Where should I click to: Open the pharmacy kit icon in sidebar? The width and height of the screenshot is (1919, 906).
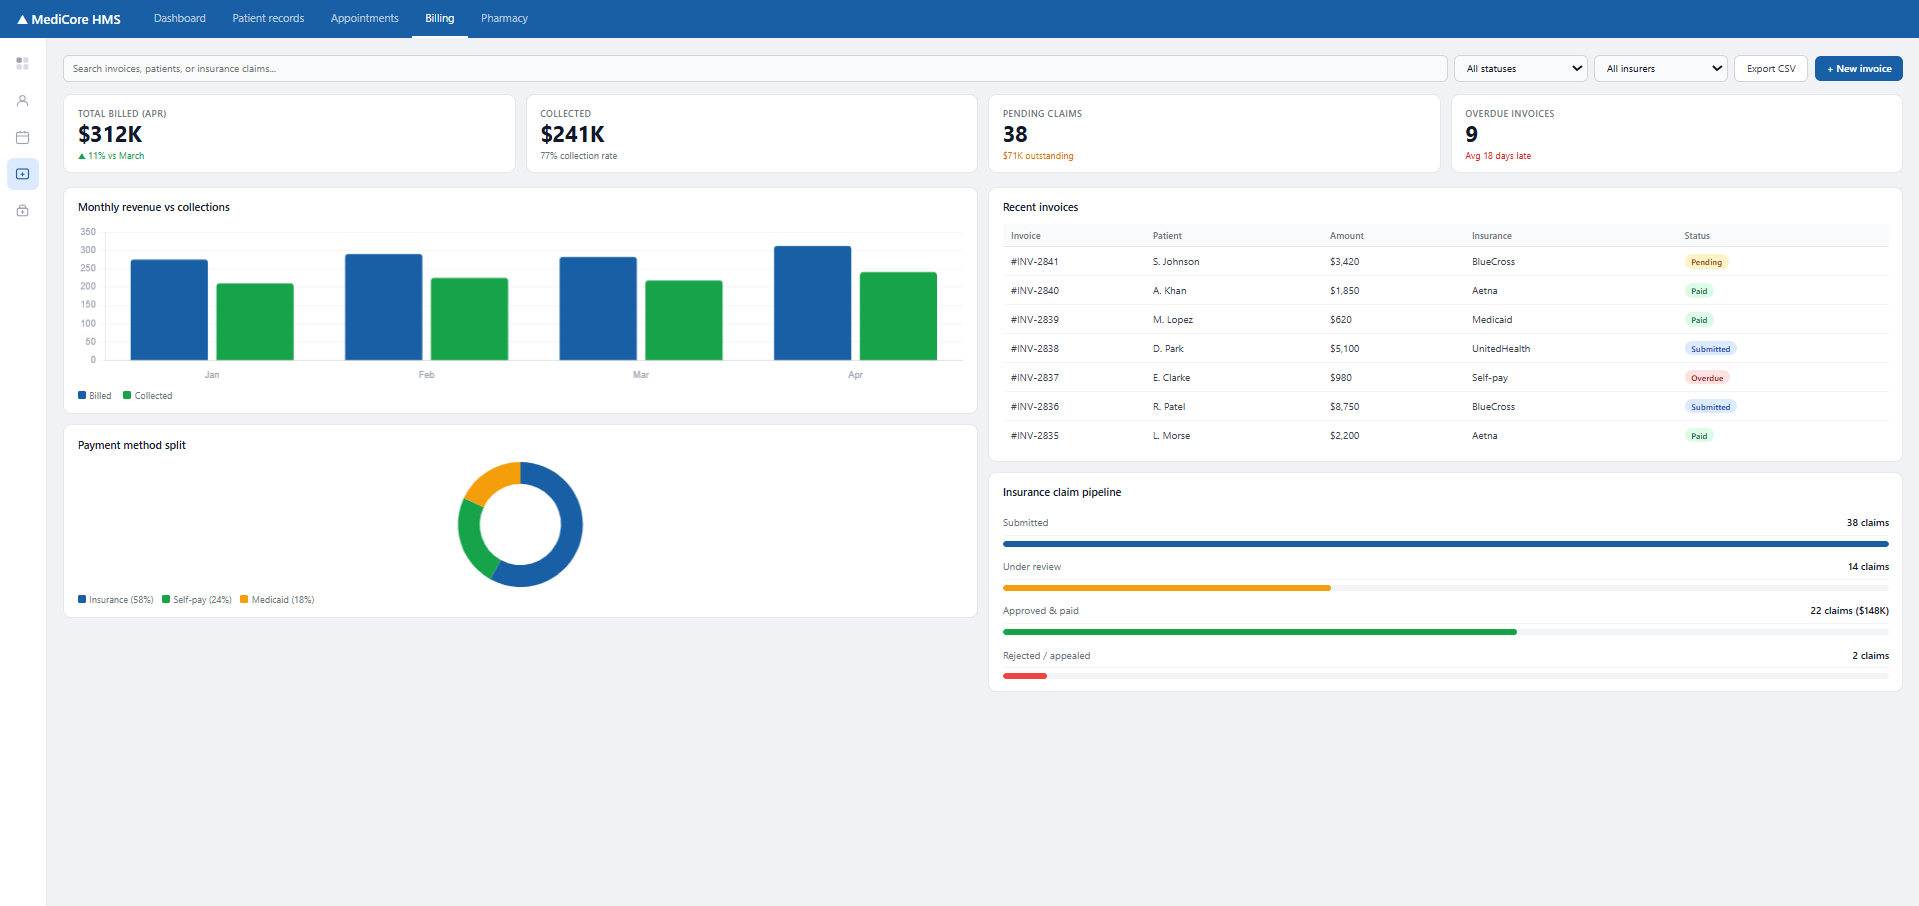[x=22, y=211]
